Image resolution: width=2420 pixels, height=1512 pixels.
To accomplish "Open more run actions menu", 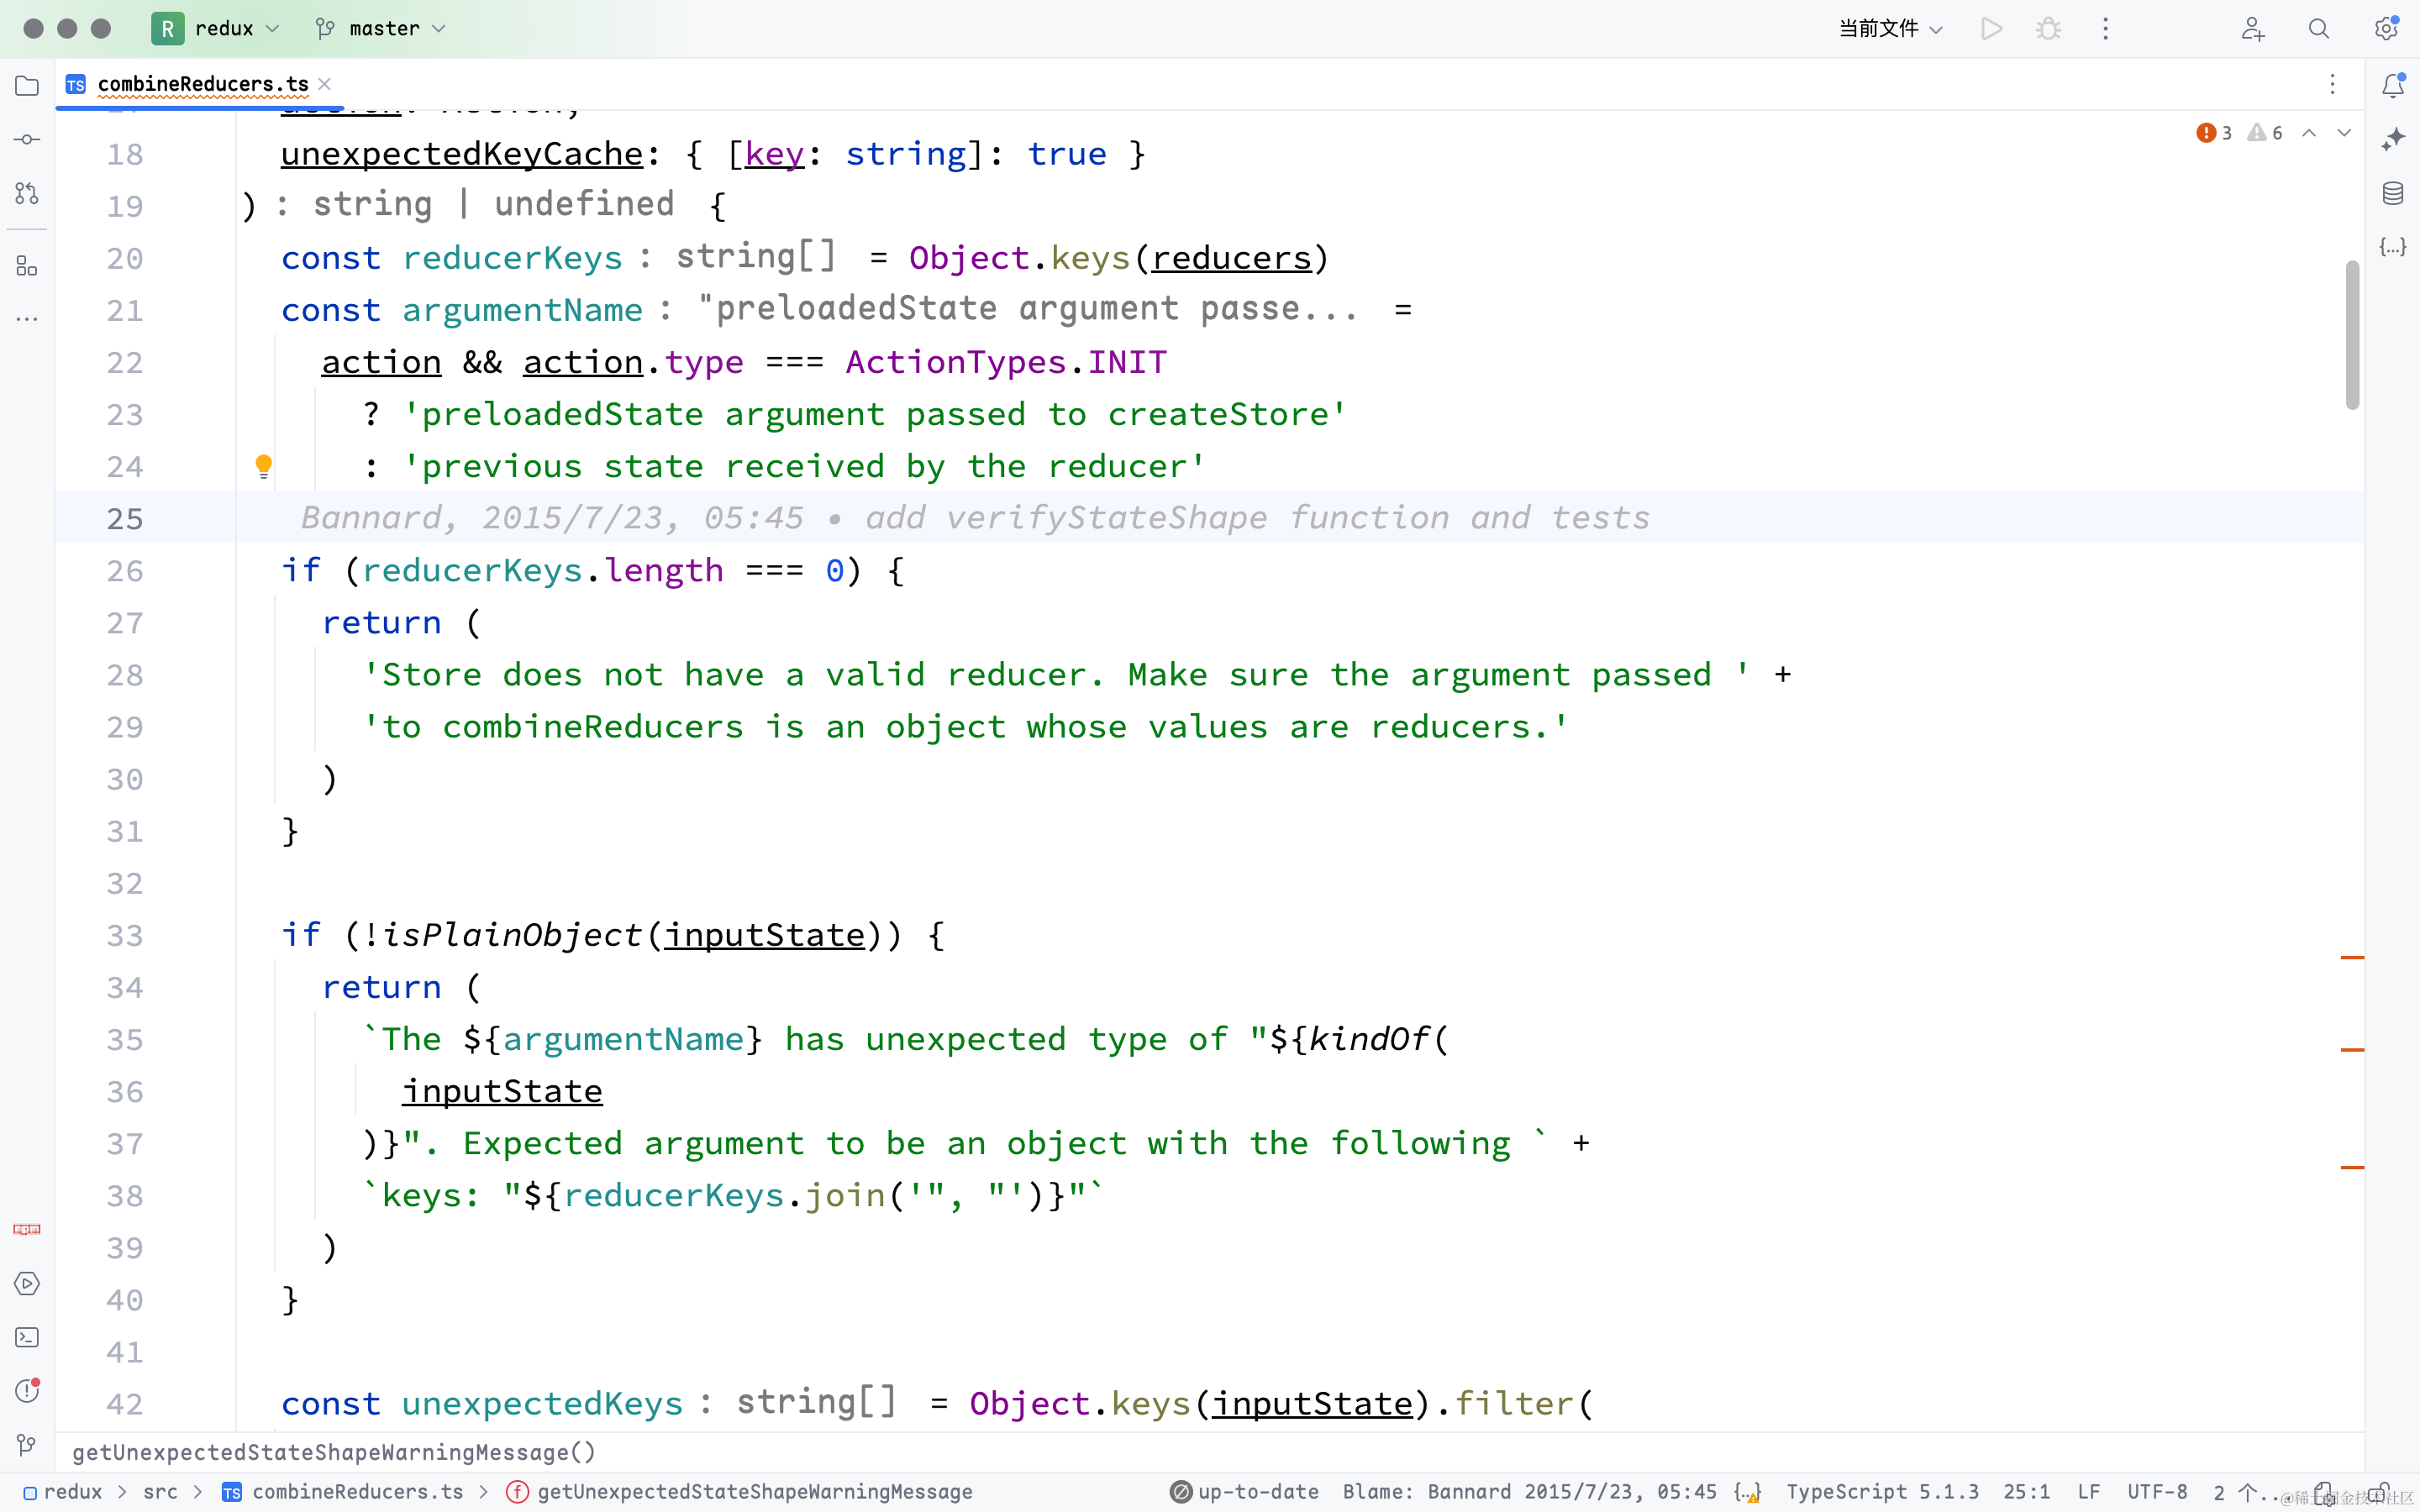I will (2105, 29).
